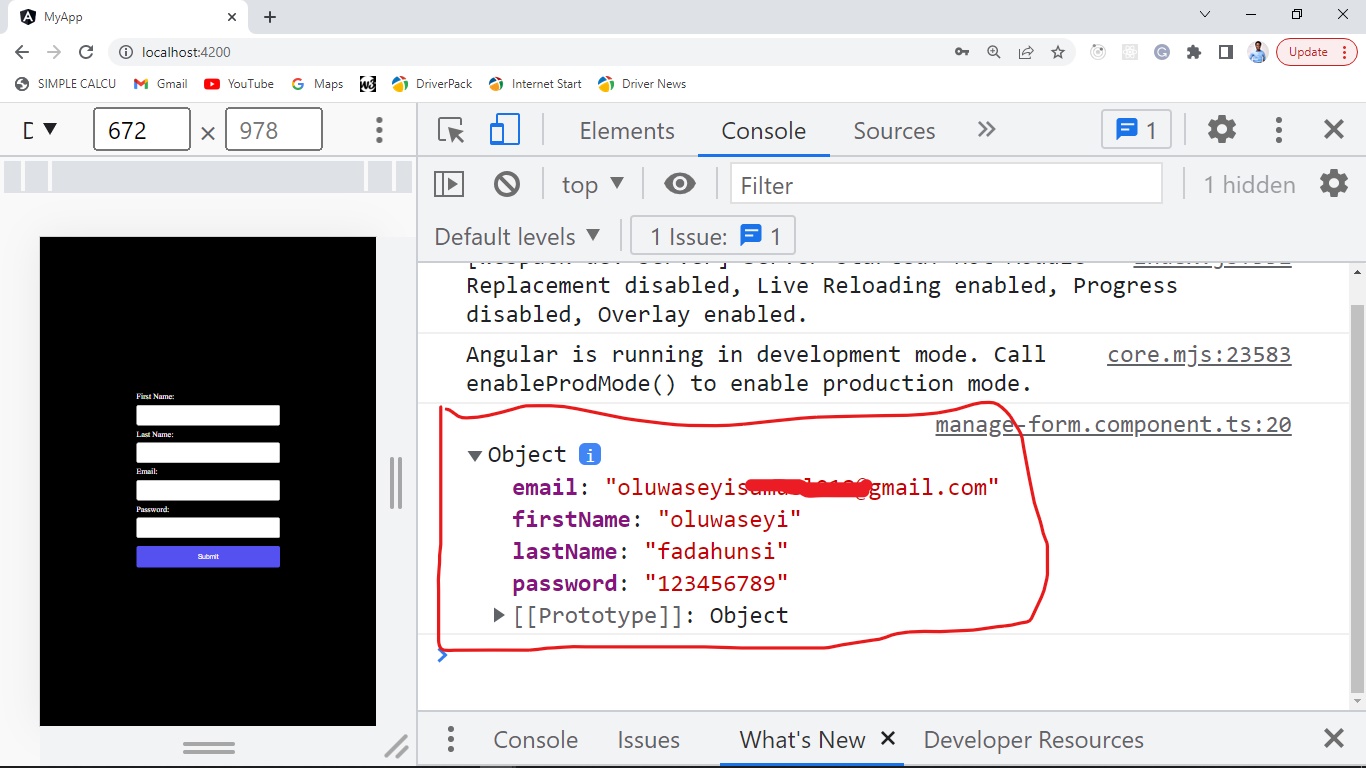Reload the localhost page
Screen dimensions: 1366x768
86,52
